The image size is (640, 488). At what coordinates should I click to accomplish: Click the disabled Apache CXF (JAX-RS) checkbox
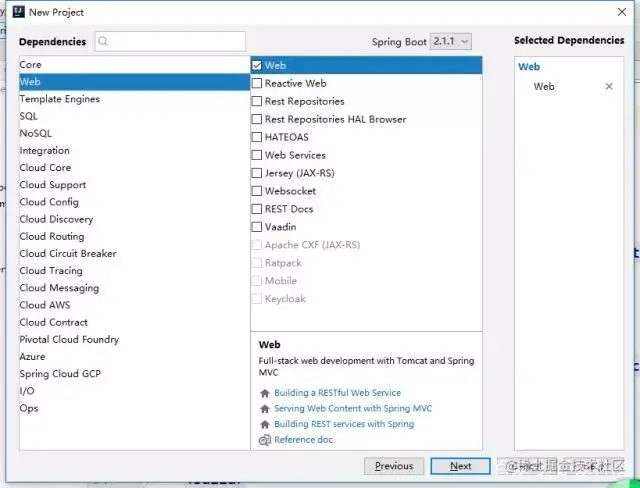point(257,245)
